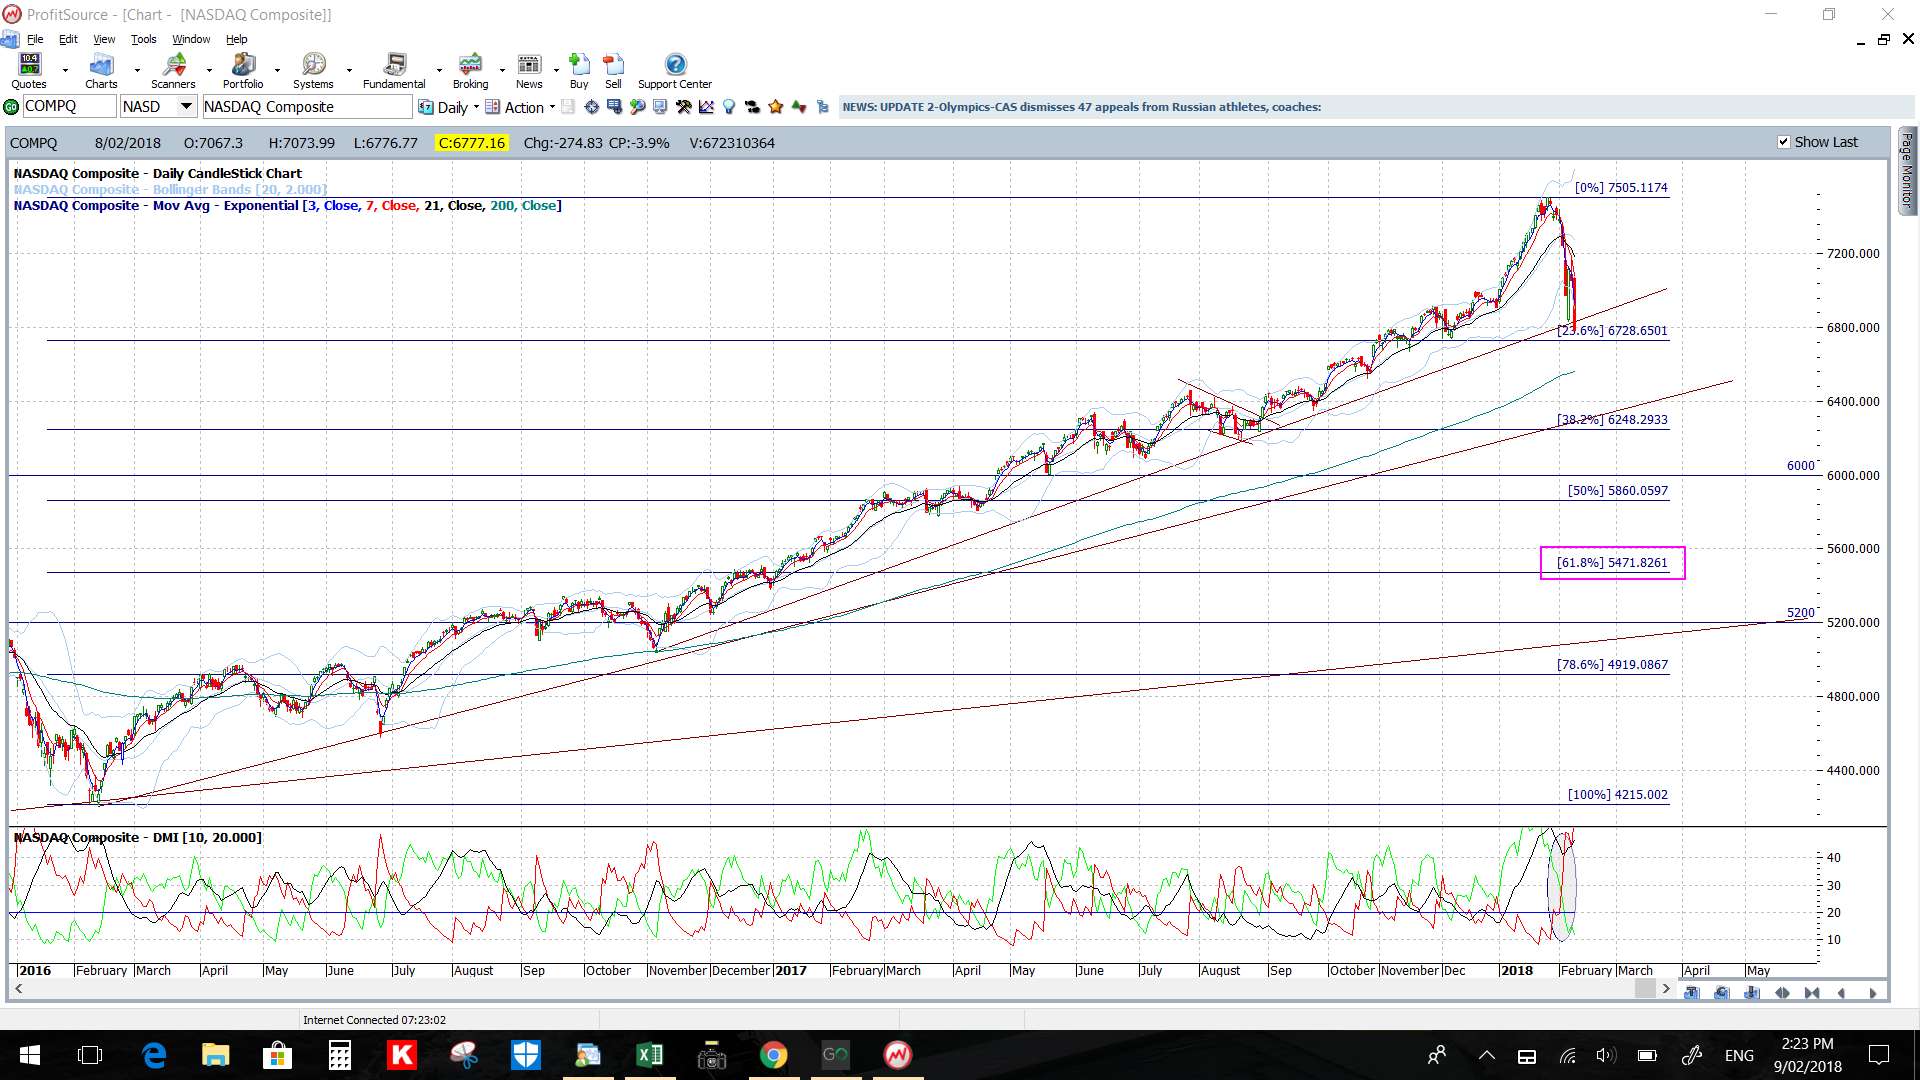
Task: Open the Systems toolbar button
Action: coord(313,71)
